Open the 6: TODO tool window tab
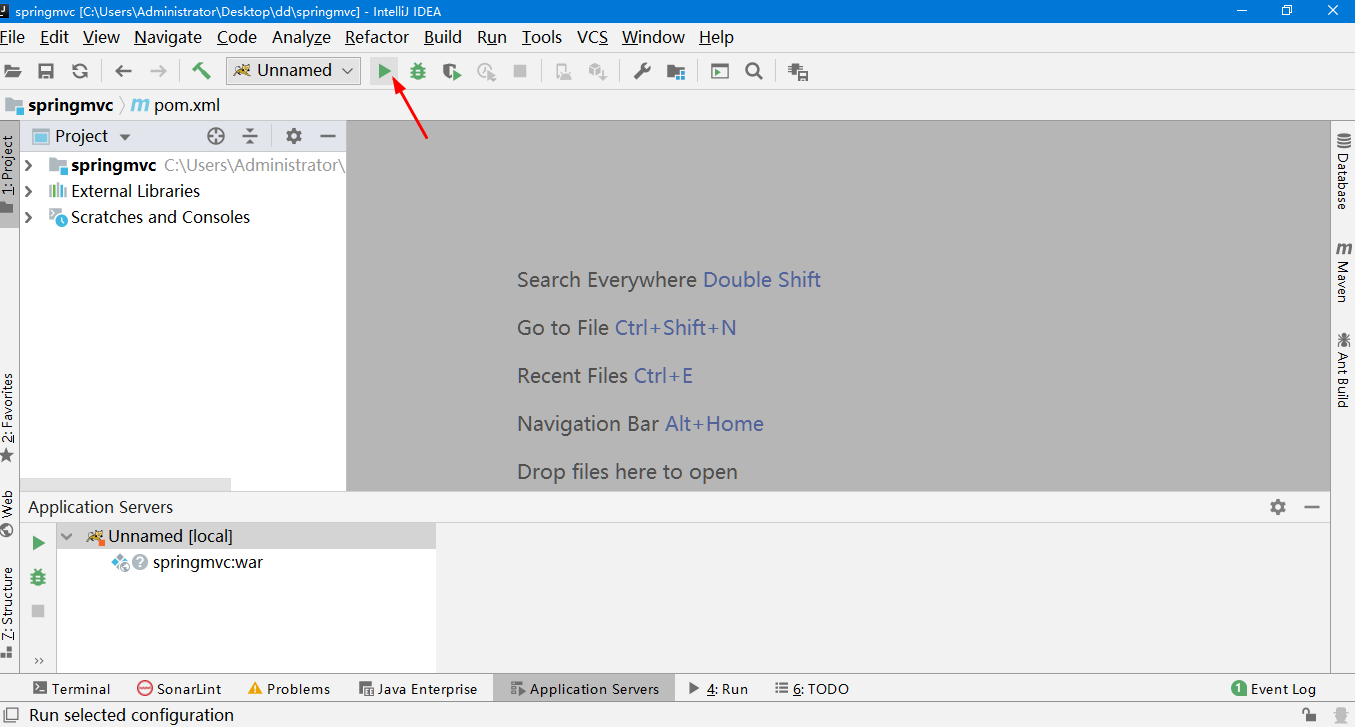The height and width of the screenshot is (727, 1355). coord(811,689)
